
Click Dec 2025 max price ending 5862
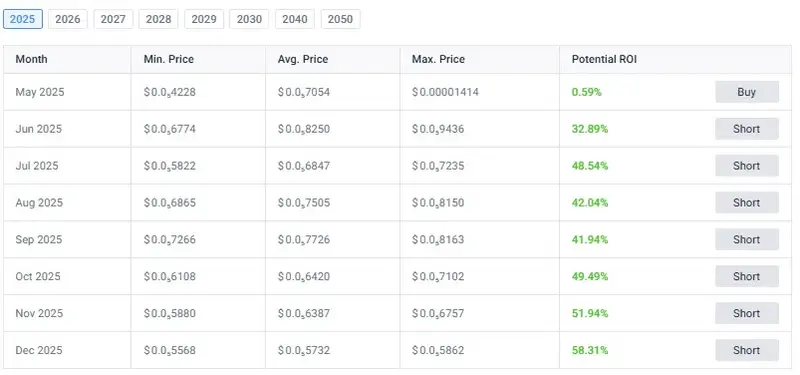[x=438, y=350]
